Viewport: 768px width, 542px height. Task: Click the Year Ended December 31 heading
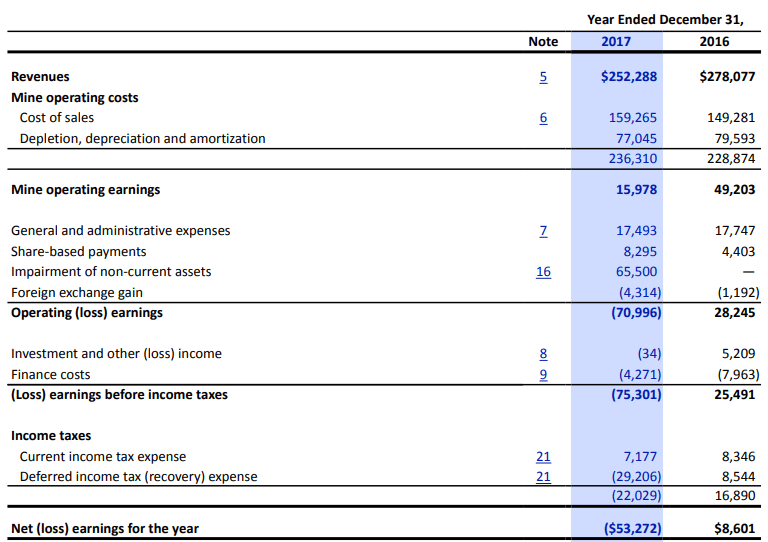tap(665, 20)
